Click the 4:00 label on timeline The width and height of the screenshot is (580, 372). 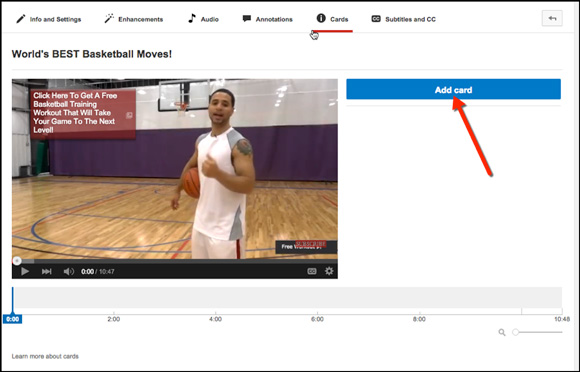[215, 319]
